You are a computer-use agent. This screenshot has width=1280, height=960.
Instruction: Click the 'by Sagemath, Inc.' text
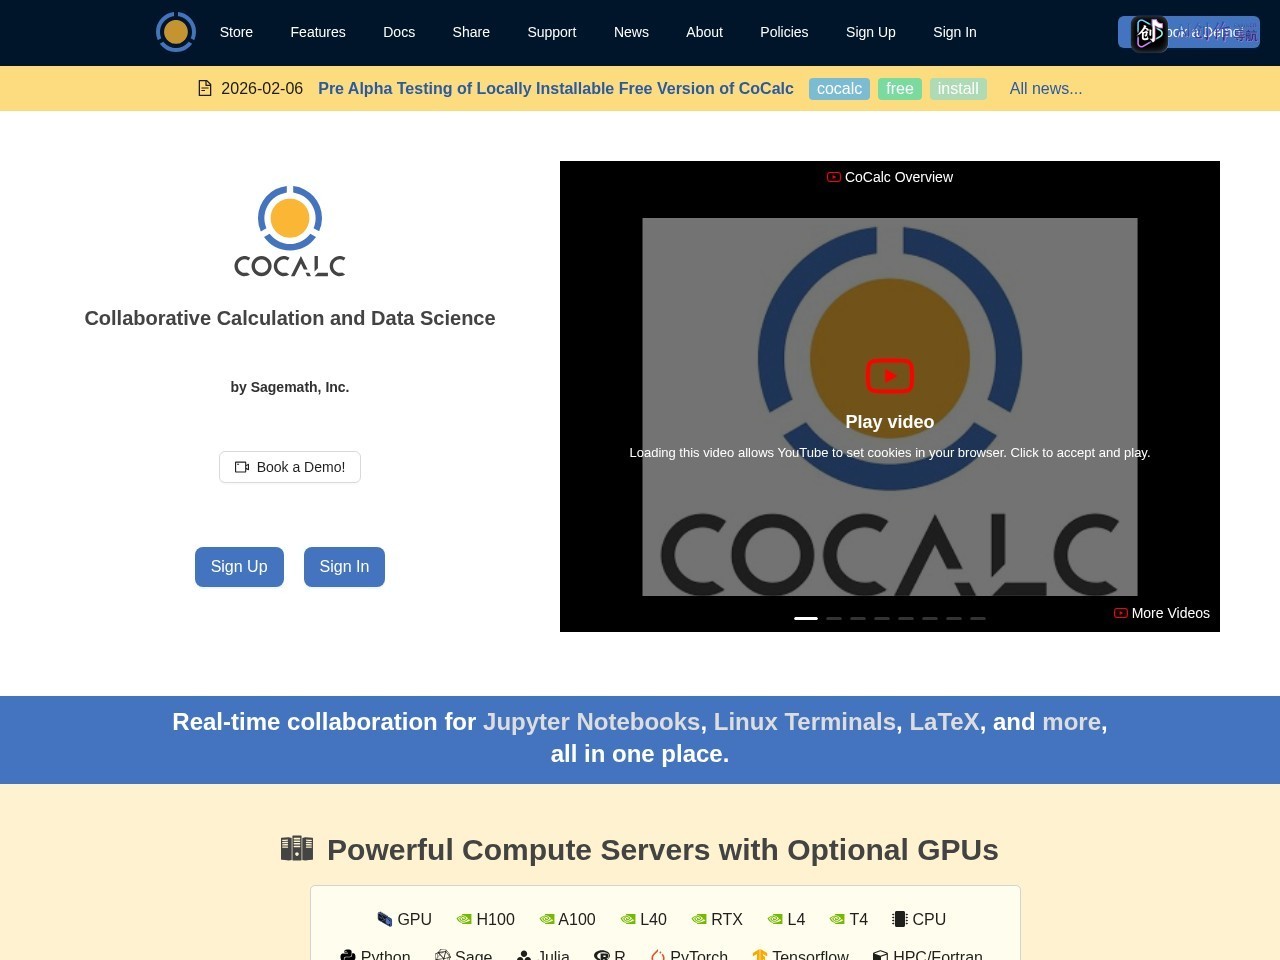point(290,387)
